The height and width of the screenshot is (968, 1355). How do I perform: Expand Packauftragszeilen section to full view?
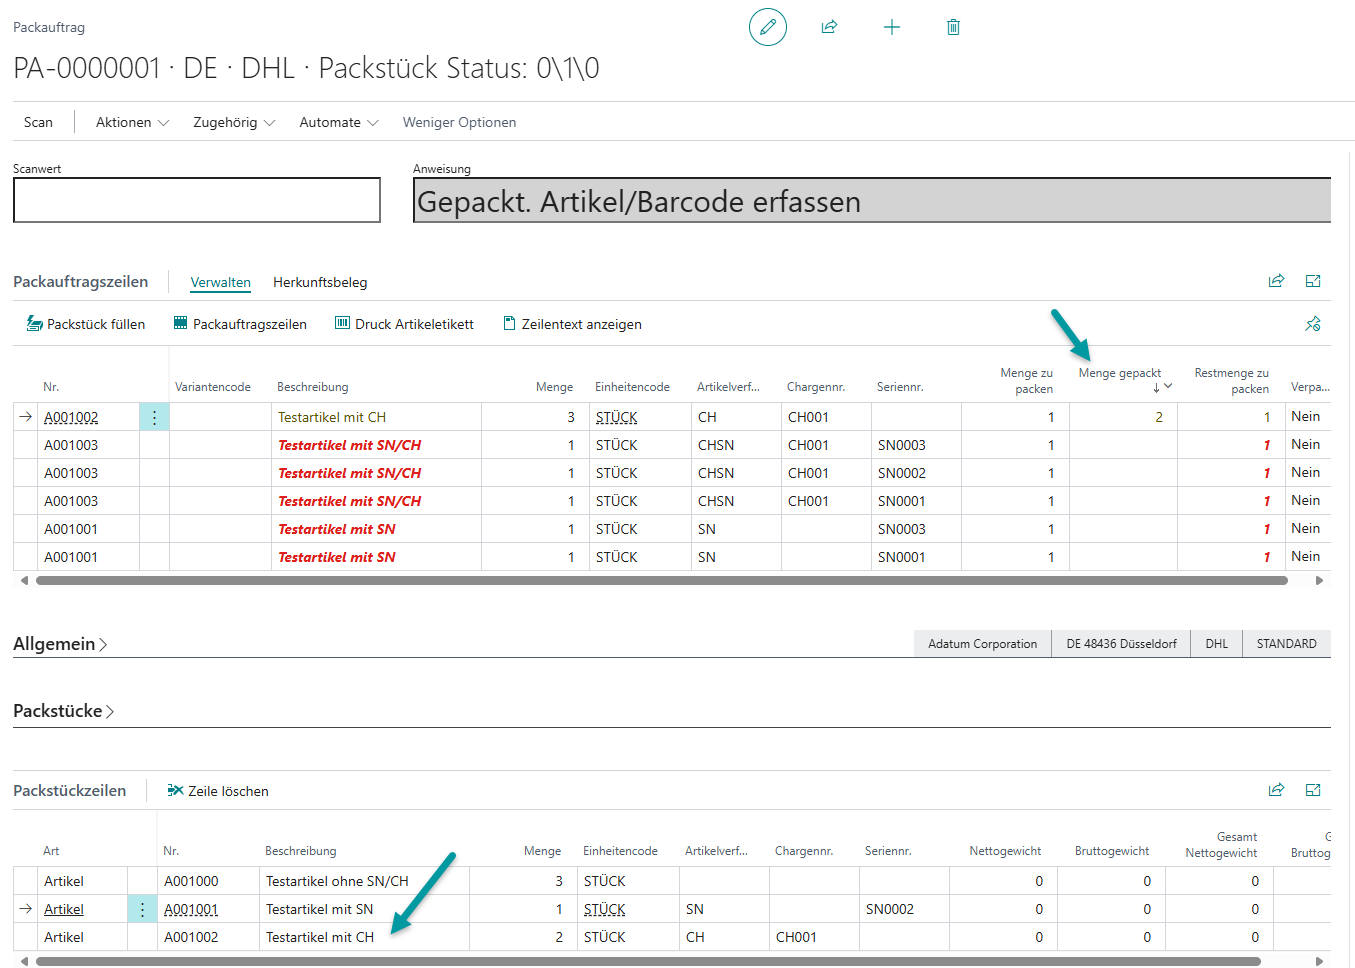tap(1313, 281)
